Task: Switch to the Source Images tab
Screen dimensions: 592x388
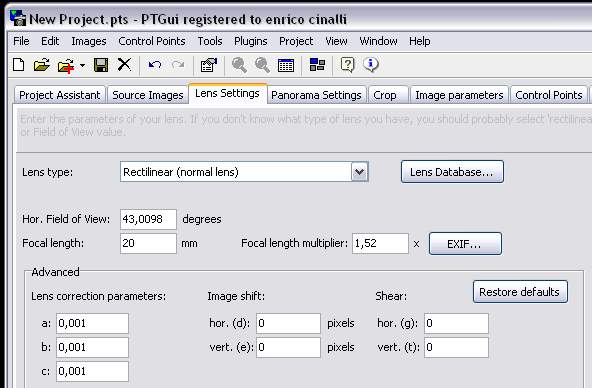Action: 148,95
